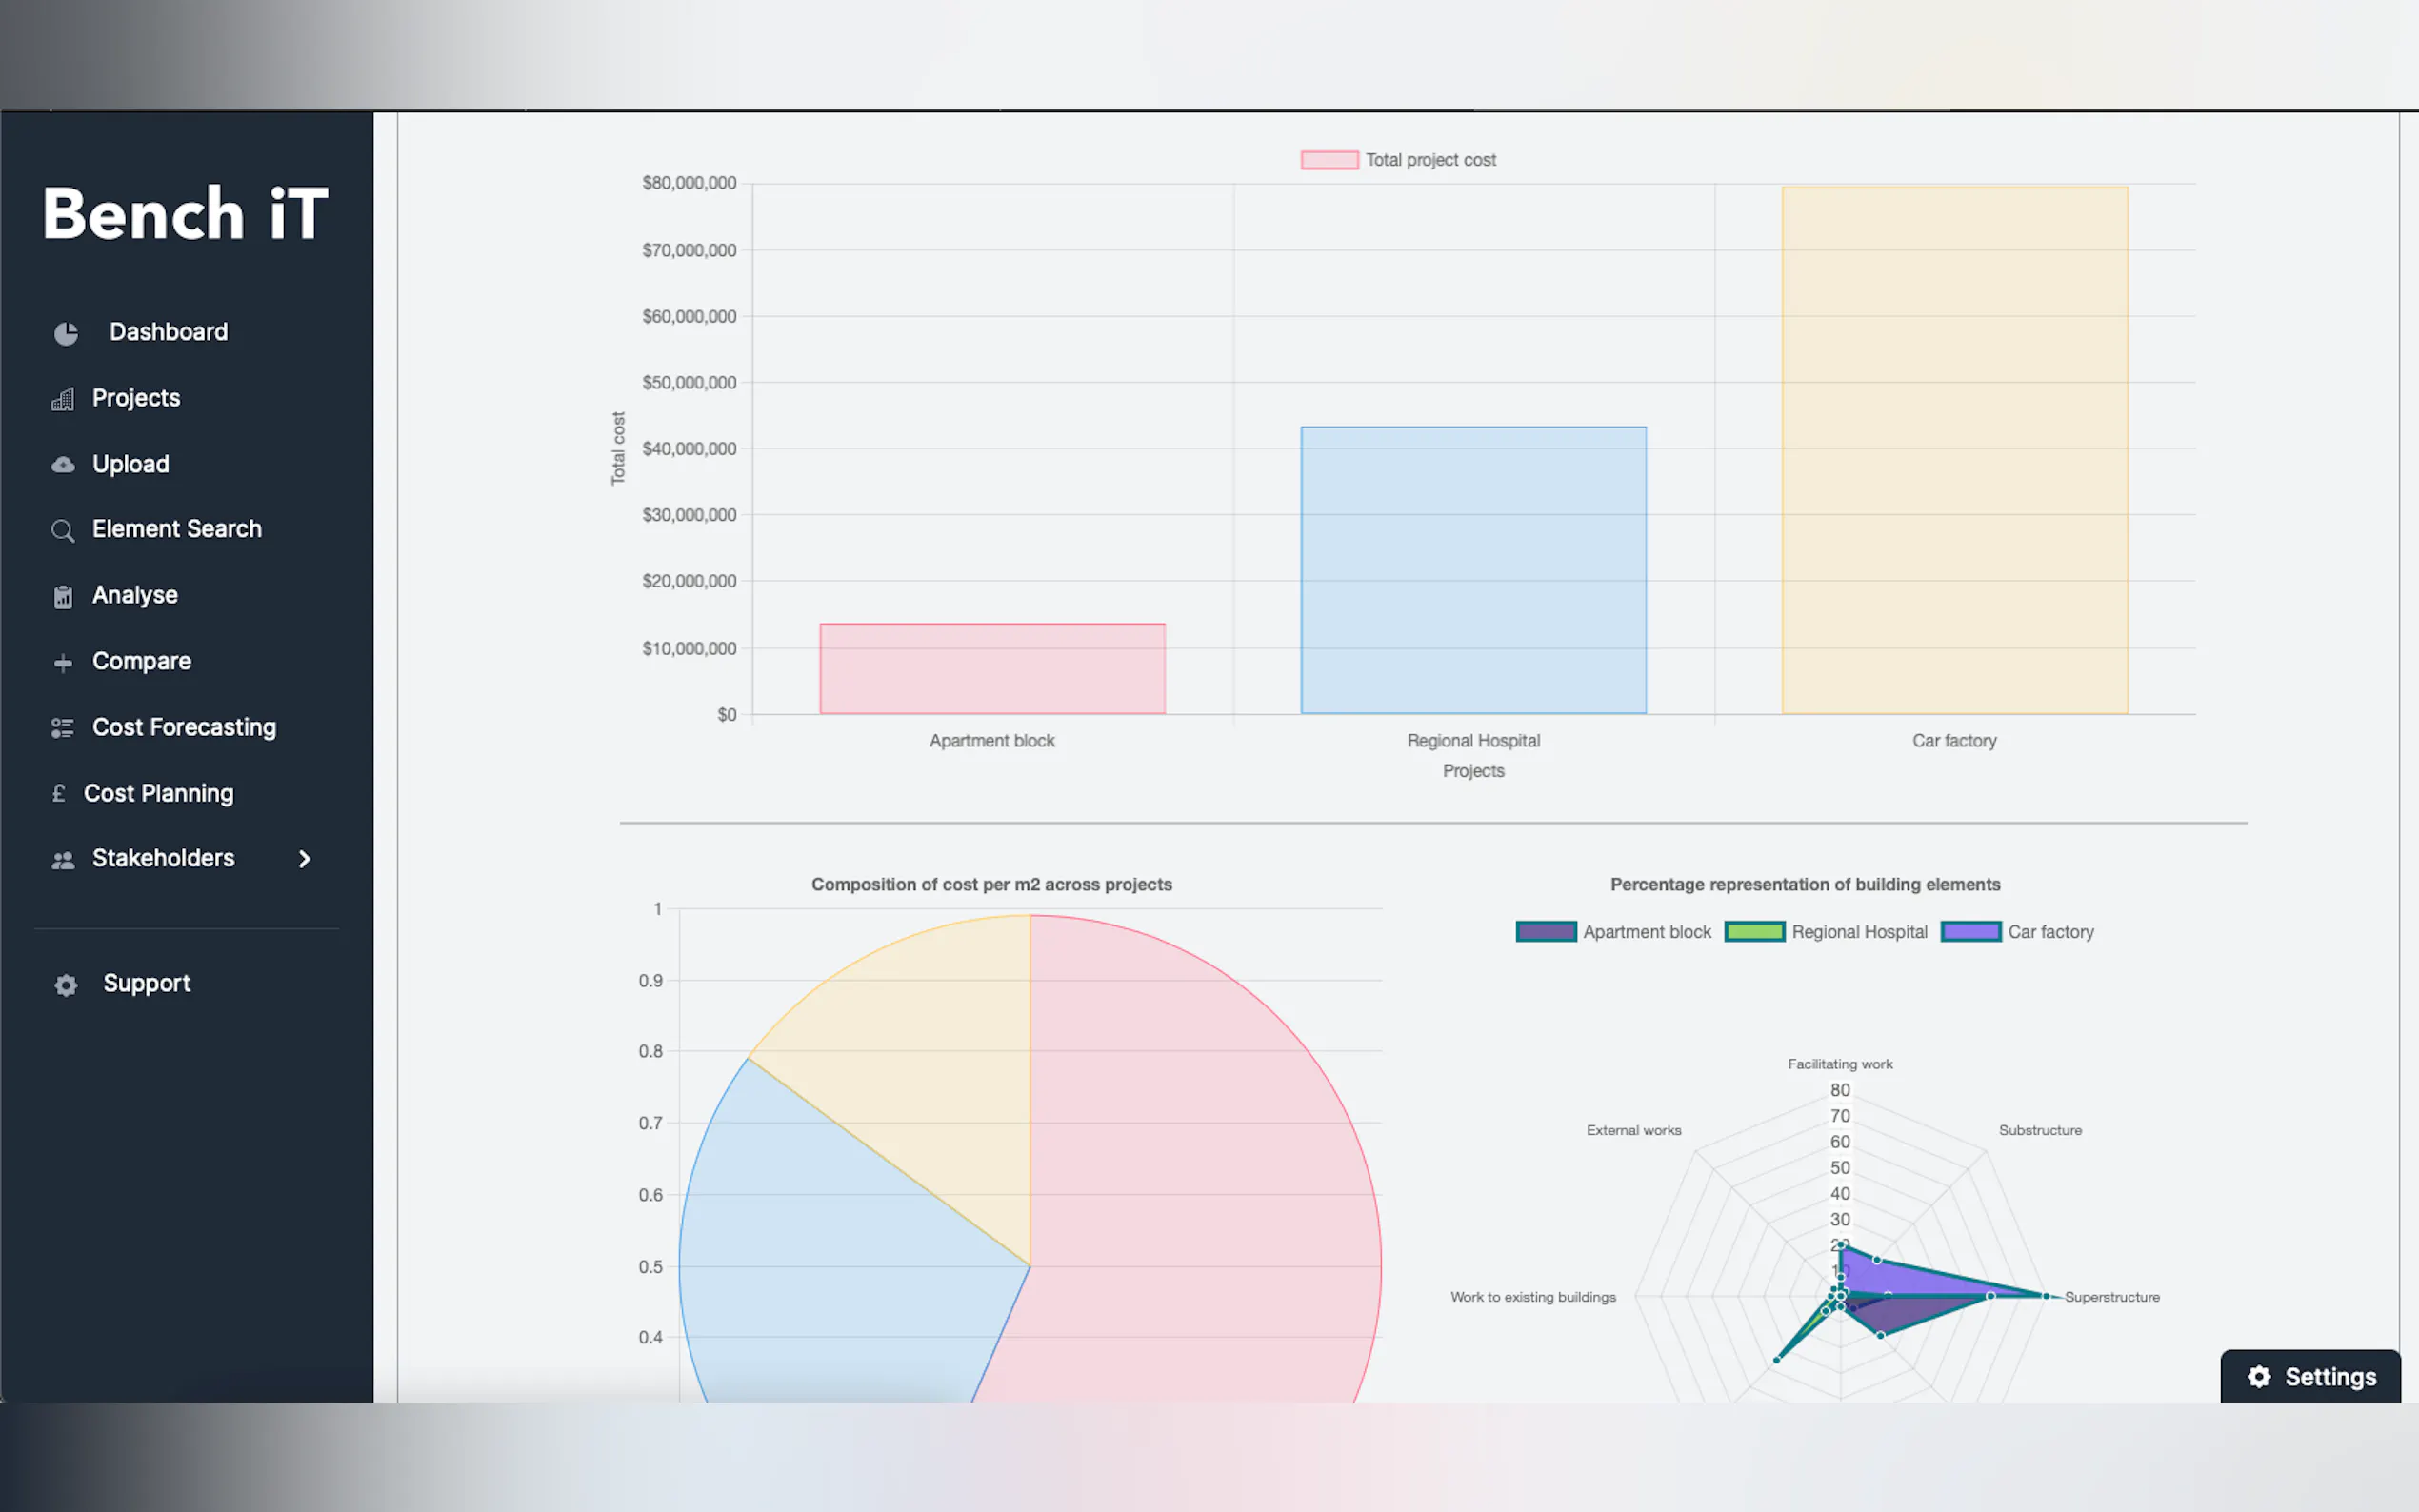Click the Dashboard pie chart icon
Screen dimensions: 2419x1512
tap(66, 333)
